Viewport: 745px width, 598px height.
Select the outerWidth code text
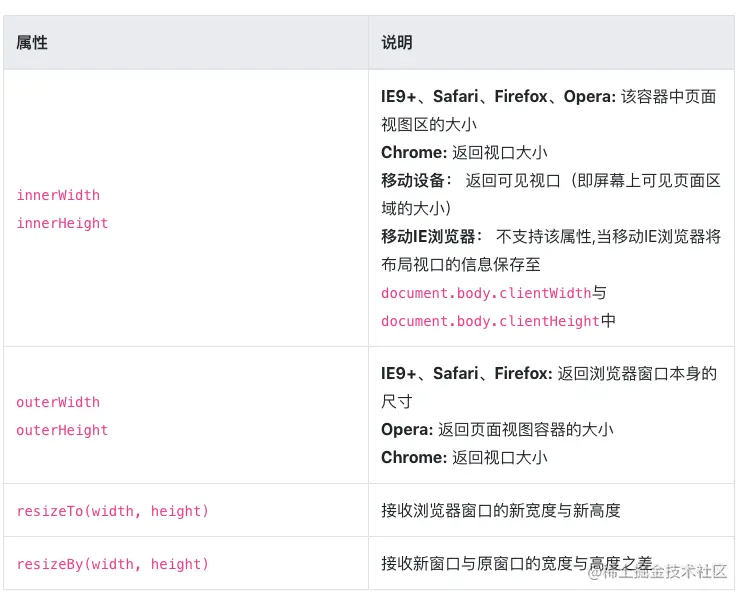(58, 402)
